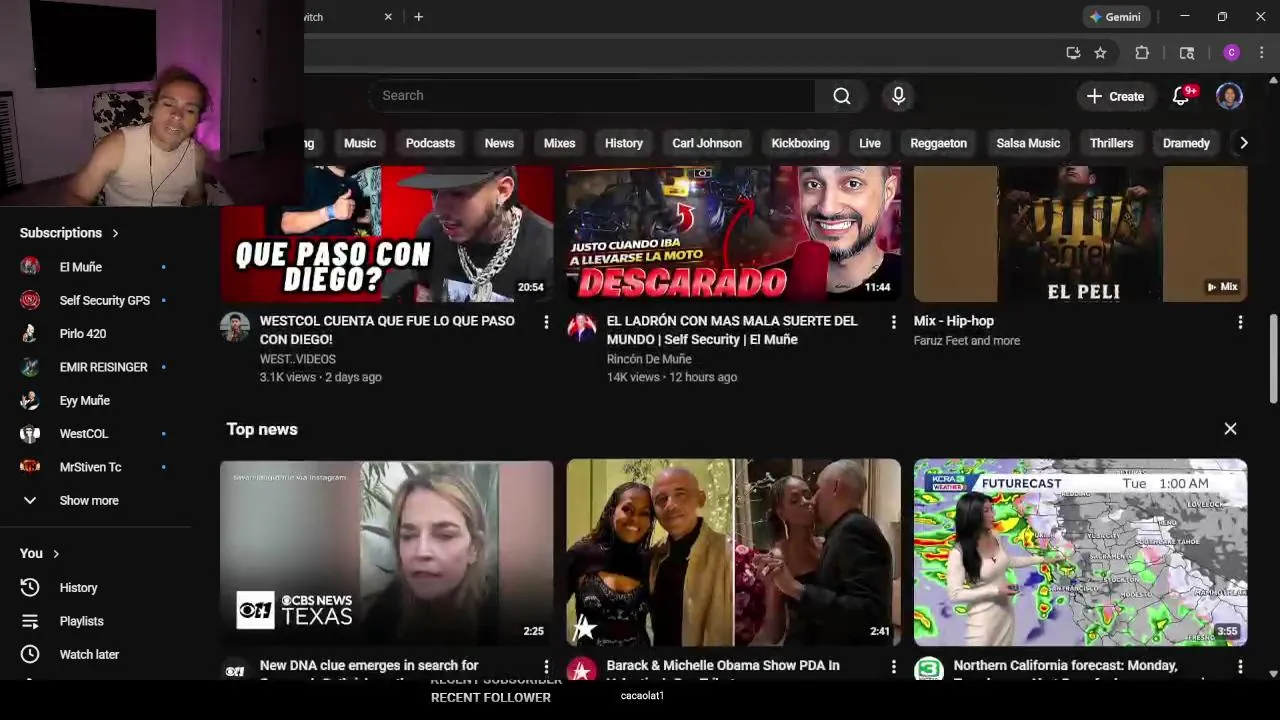The image size is (1280, 720).
Task: Open options for Obama PDA video
Action: pos(893,667)
